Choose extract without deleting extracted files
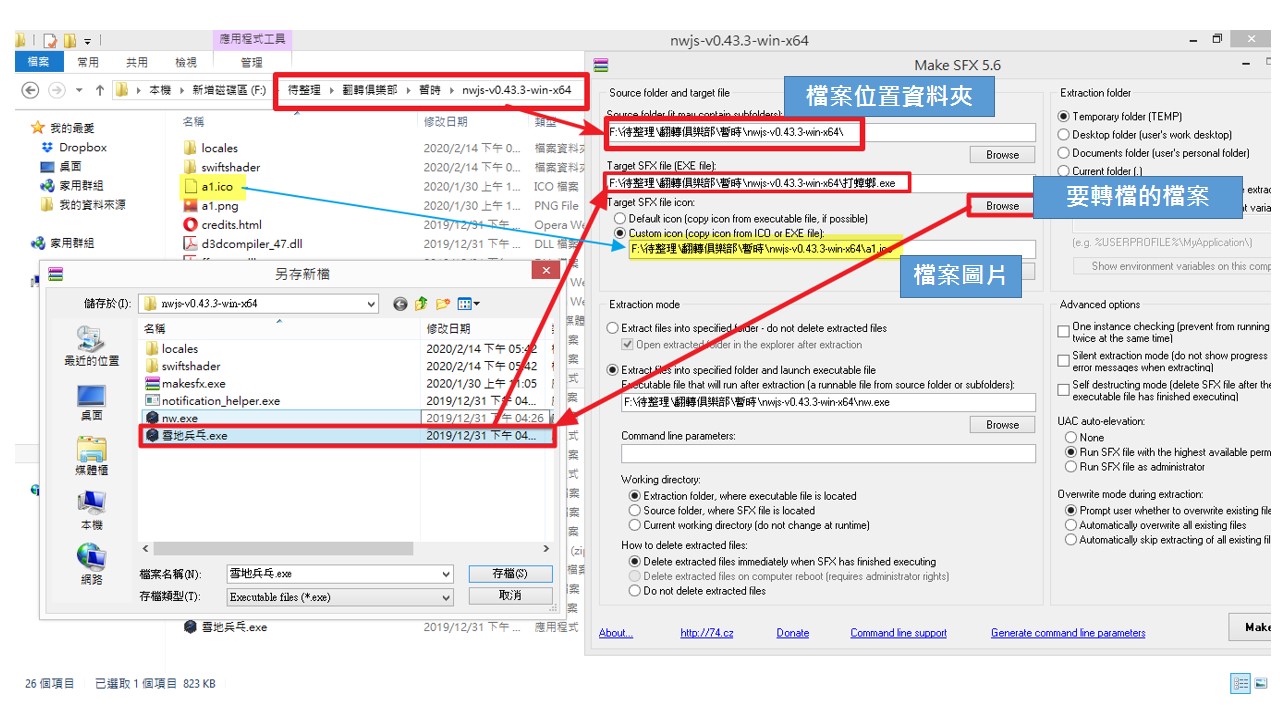1280x720 pixels. [x=613, y=328]
